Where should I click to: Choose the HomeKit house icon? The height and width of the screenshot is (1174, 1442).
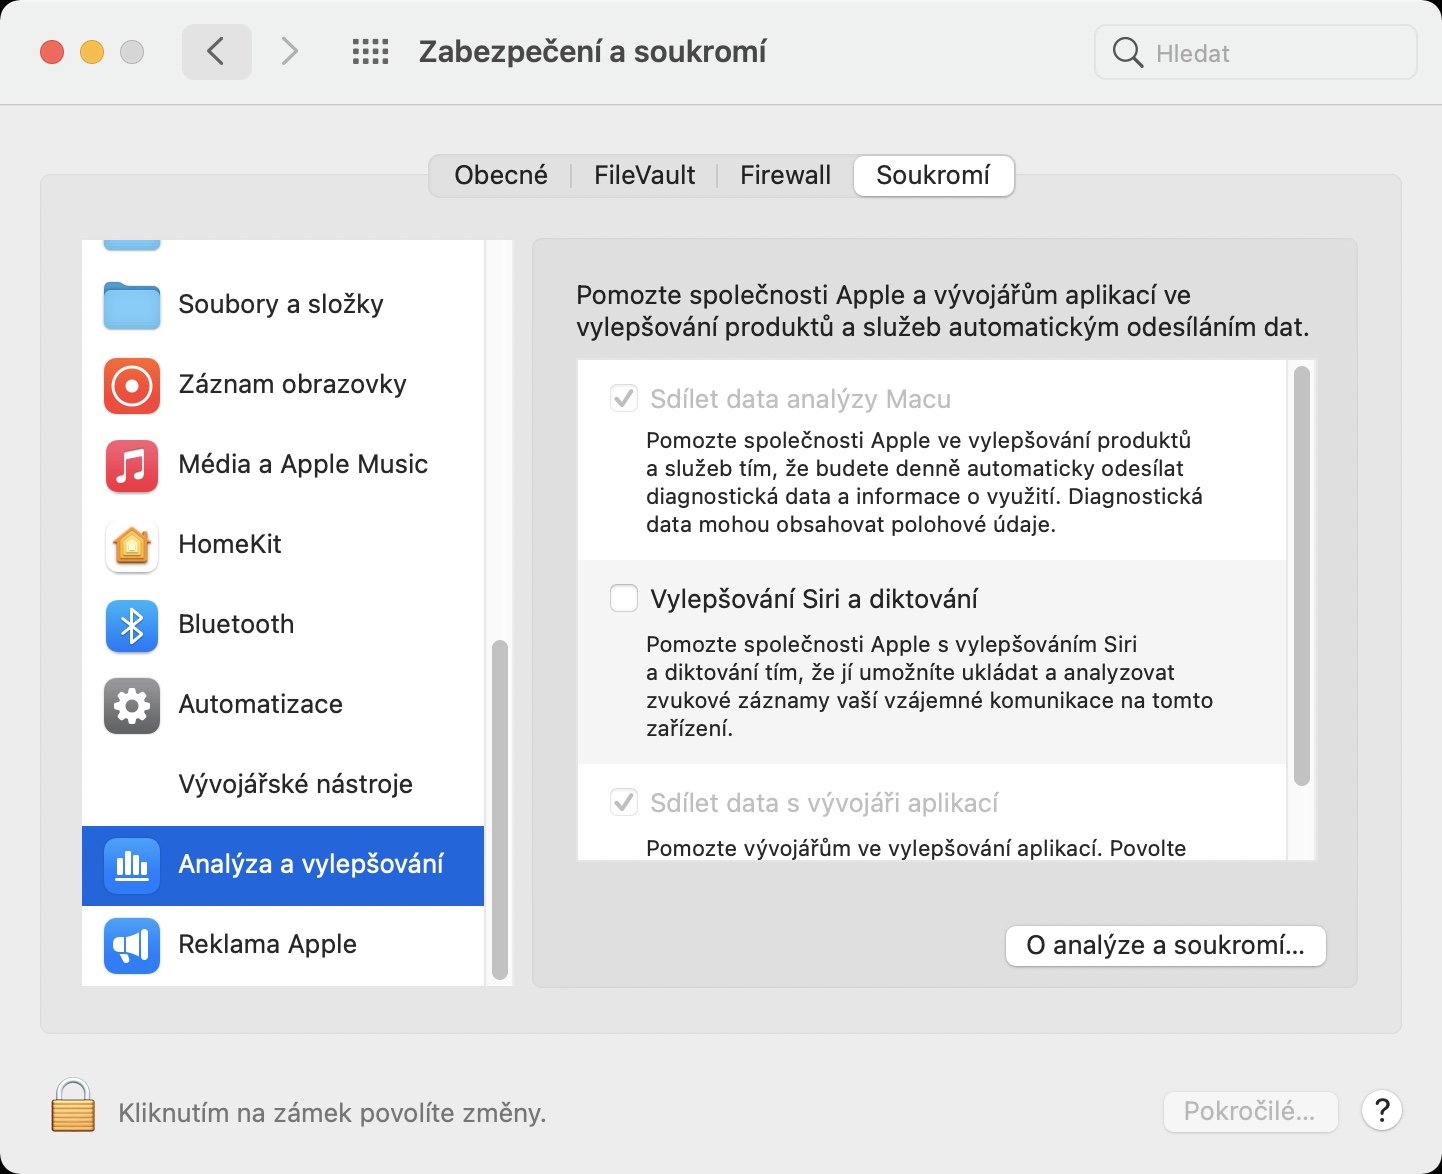coord(132,545)
